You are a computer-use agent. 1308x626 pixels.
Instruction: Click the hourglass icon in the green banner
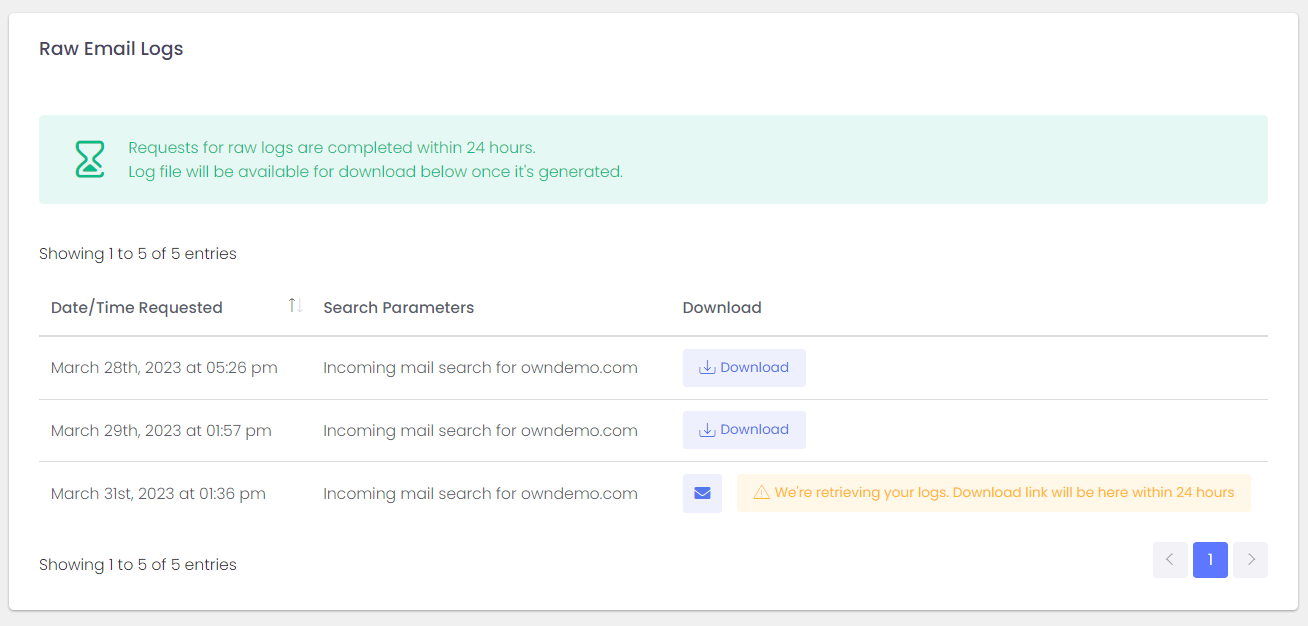pos(90,160)
